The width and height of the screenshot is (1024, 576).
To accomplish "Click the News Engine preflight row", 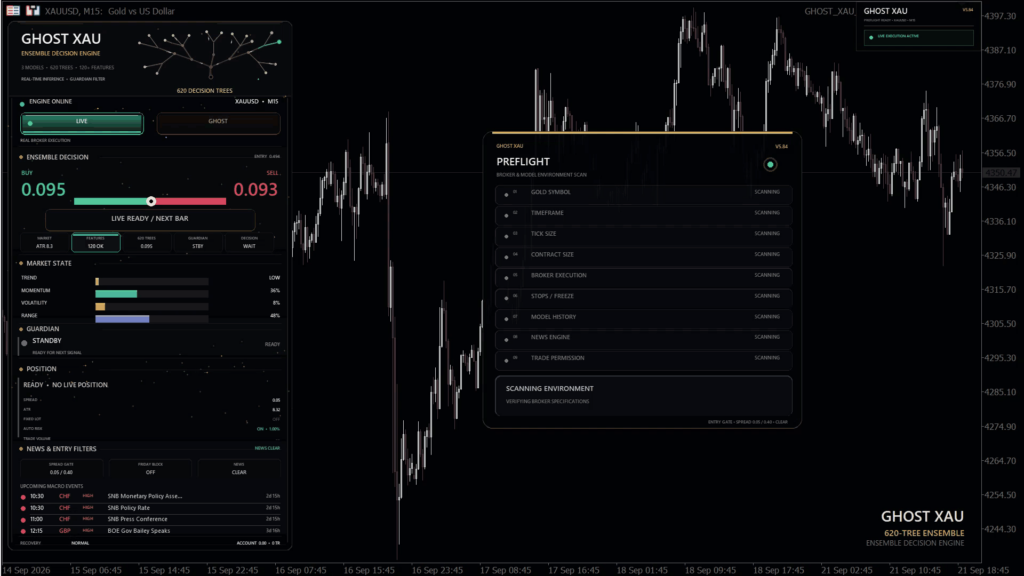I will point(644,338).
